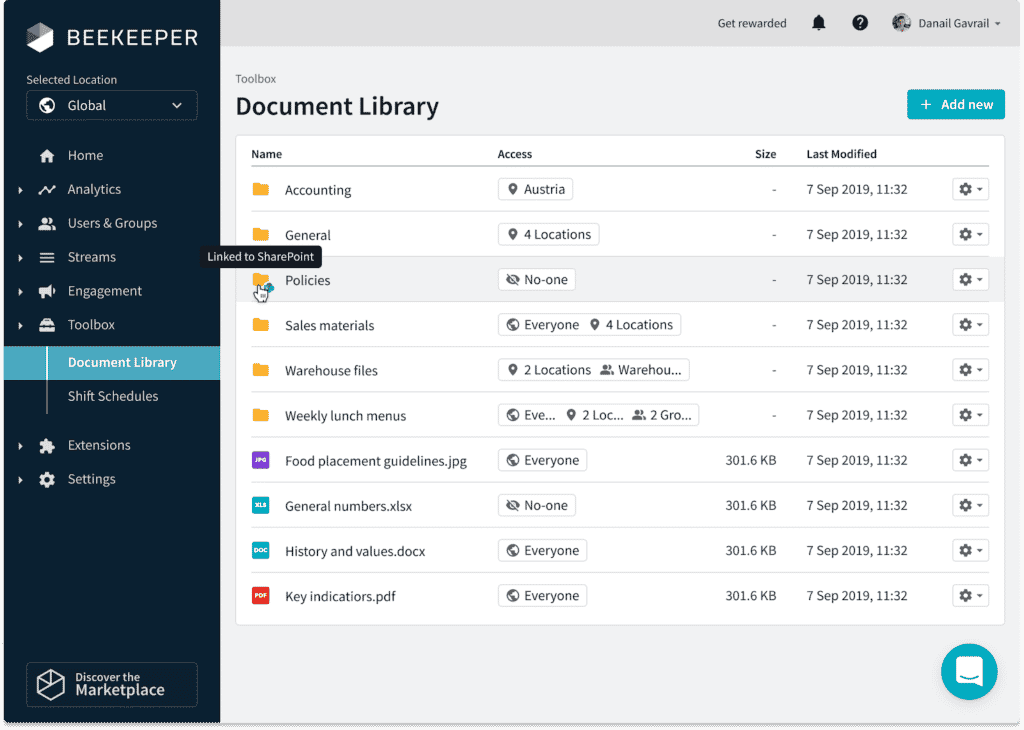Click the Get rewarded link
The image size is (1024, 730).
[x=752, y=23]
